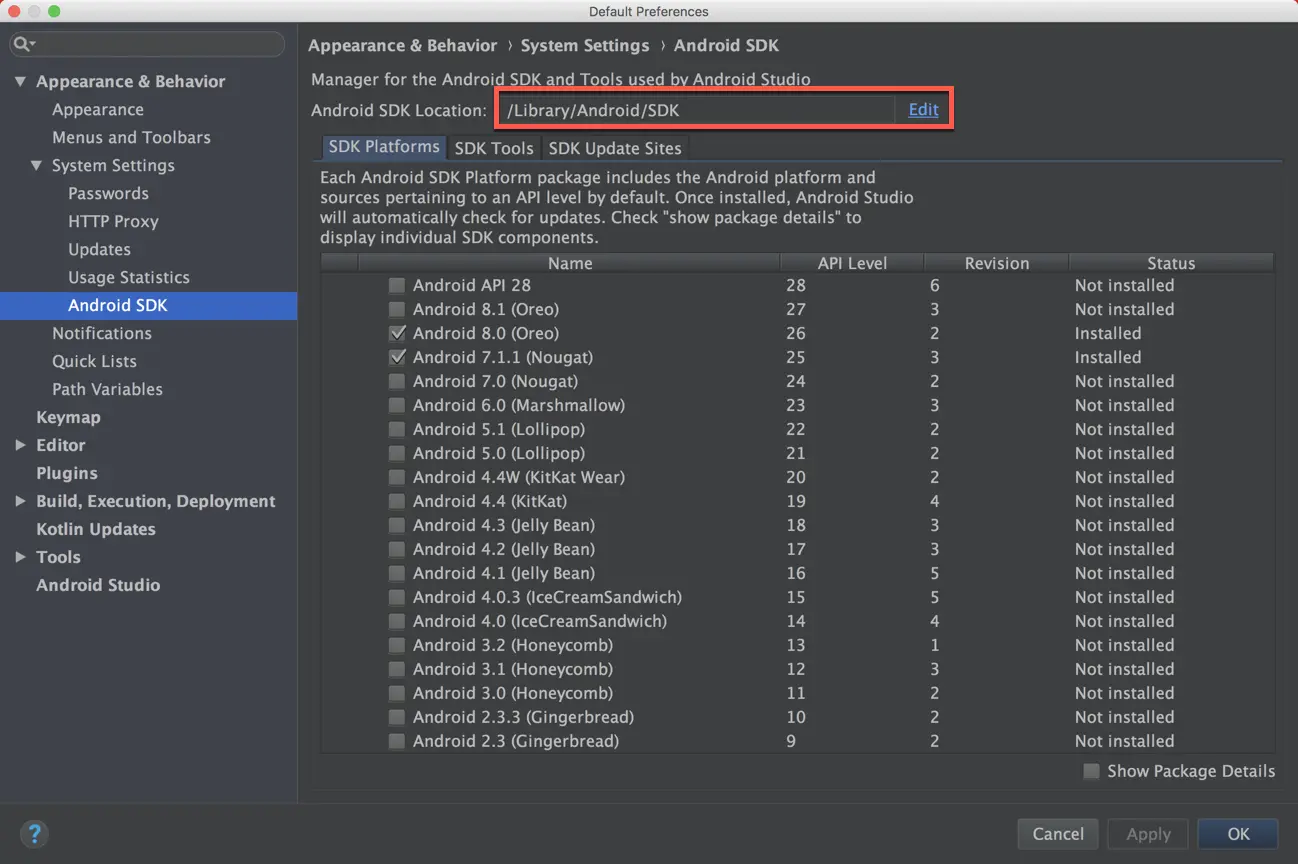
Task: Check the Android API 28 checkbox
Action: [397, 286]
